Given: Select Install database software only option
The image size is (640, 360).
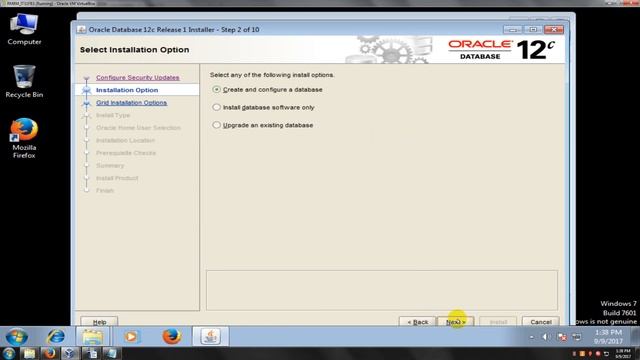Looking at the screenshot, I should coord(264,107).
